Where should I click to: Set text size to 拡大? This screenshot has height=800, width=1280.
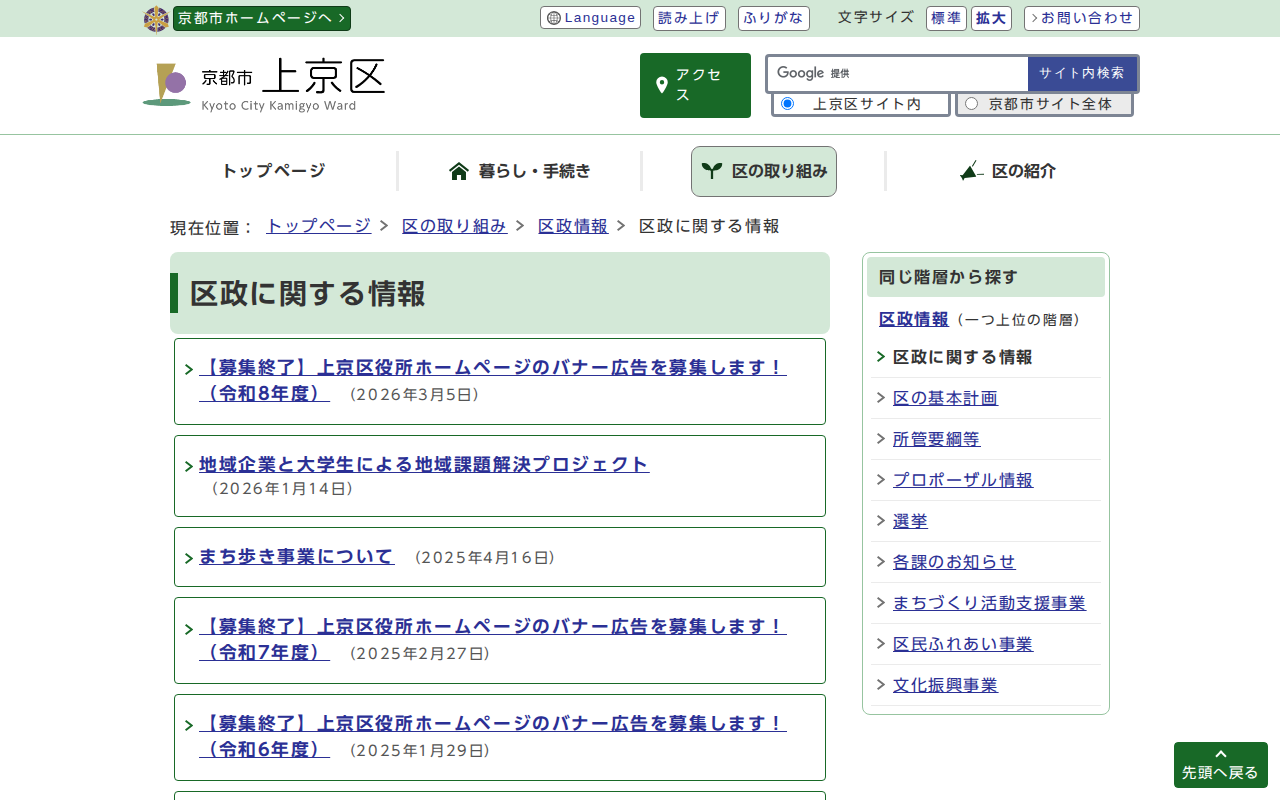tap(991, 18)
